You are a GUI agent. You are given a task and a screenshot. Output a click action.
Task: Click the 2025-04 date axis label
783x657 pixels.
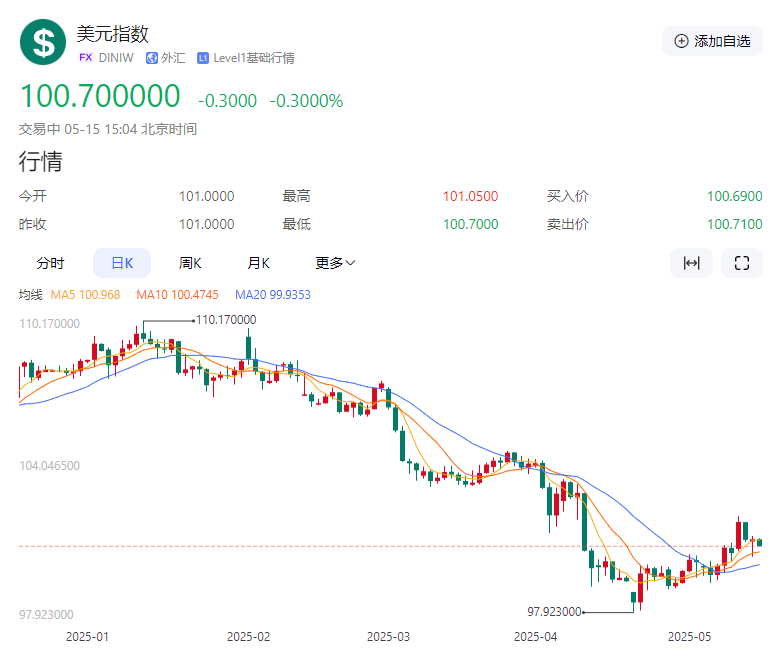pyautogui.click(x=535, y=637)
